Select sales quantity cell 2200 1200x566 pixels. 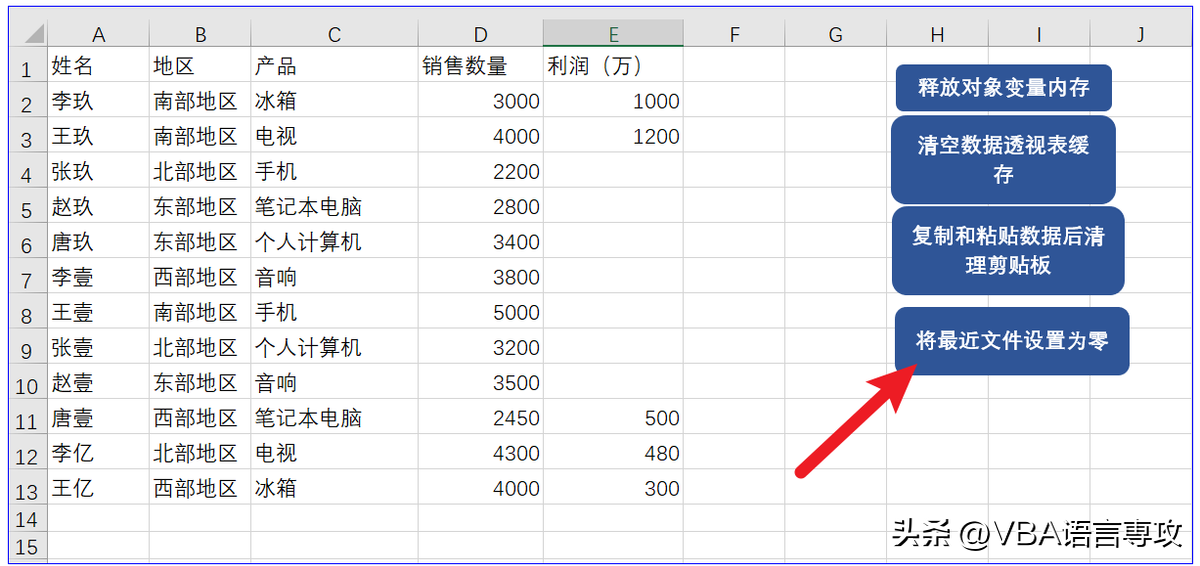pyautogui.click(x=481, y=172)
